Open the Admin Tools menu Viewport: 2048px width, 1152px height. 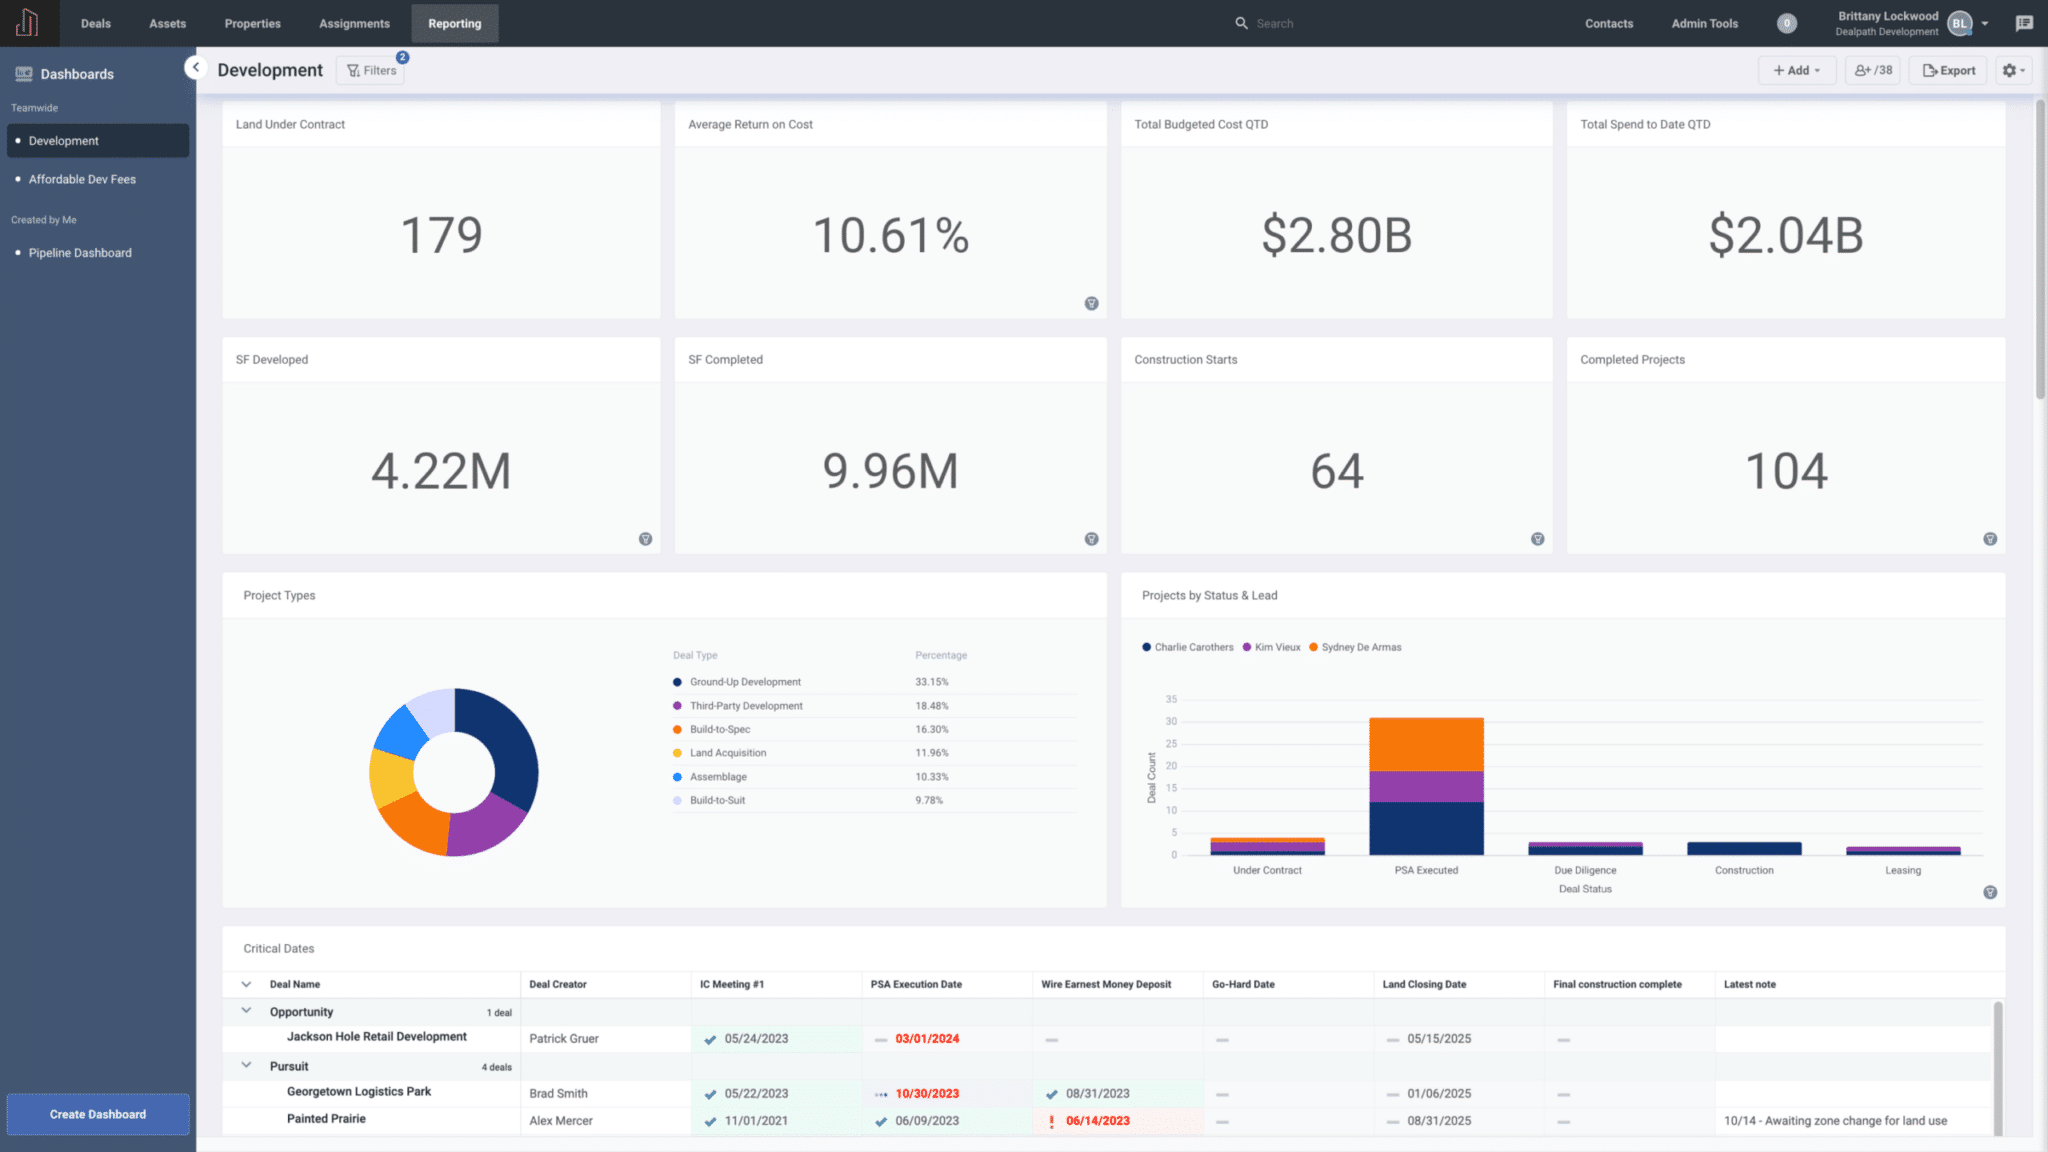tap(1704, 23)
